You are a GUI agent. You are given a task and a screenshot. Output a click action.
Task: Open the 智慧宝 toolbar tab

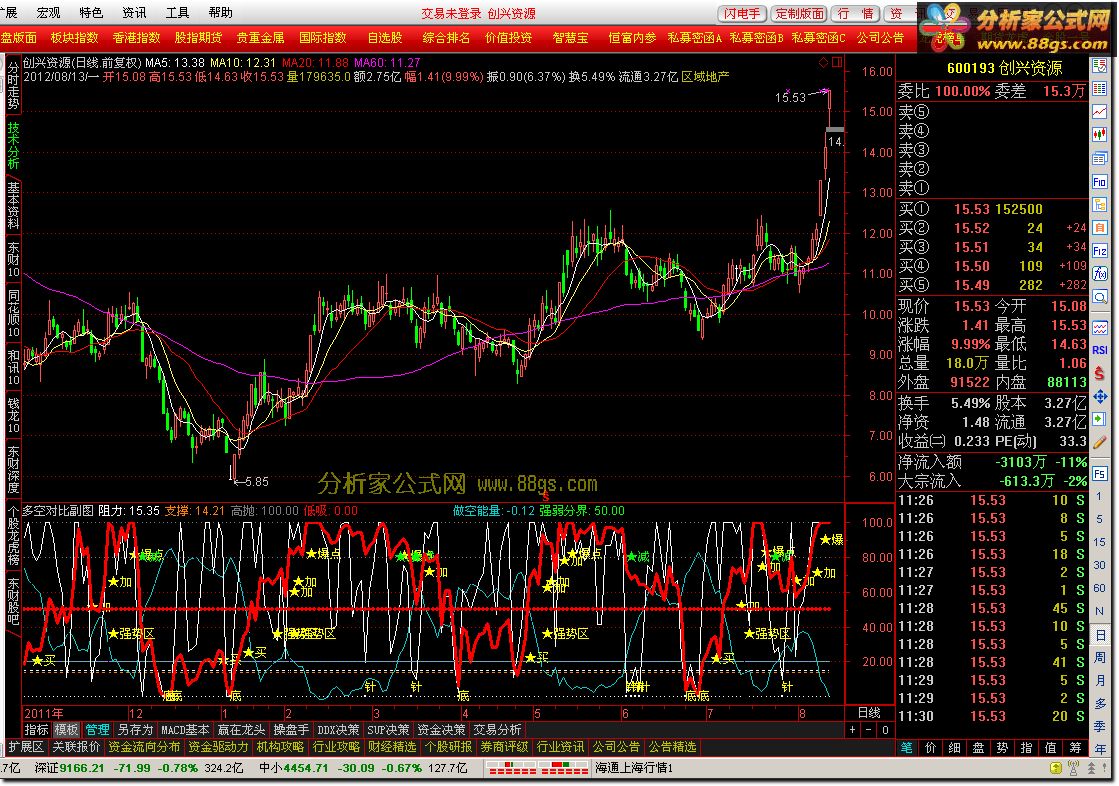(x=570, y=37)
